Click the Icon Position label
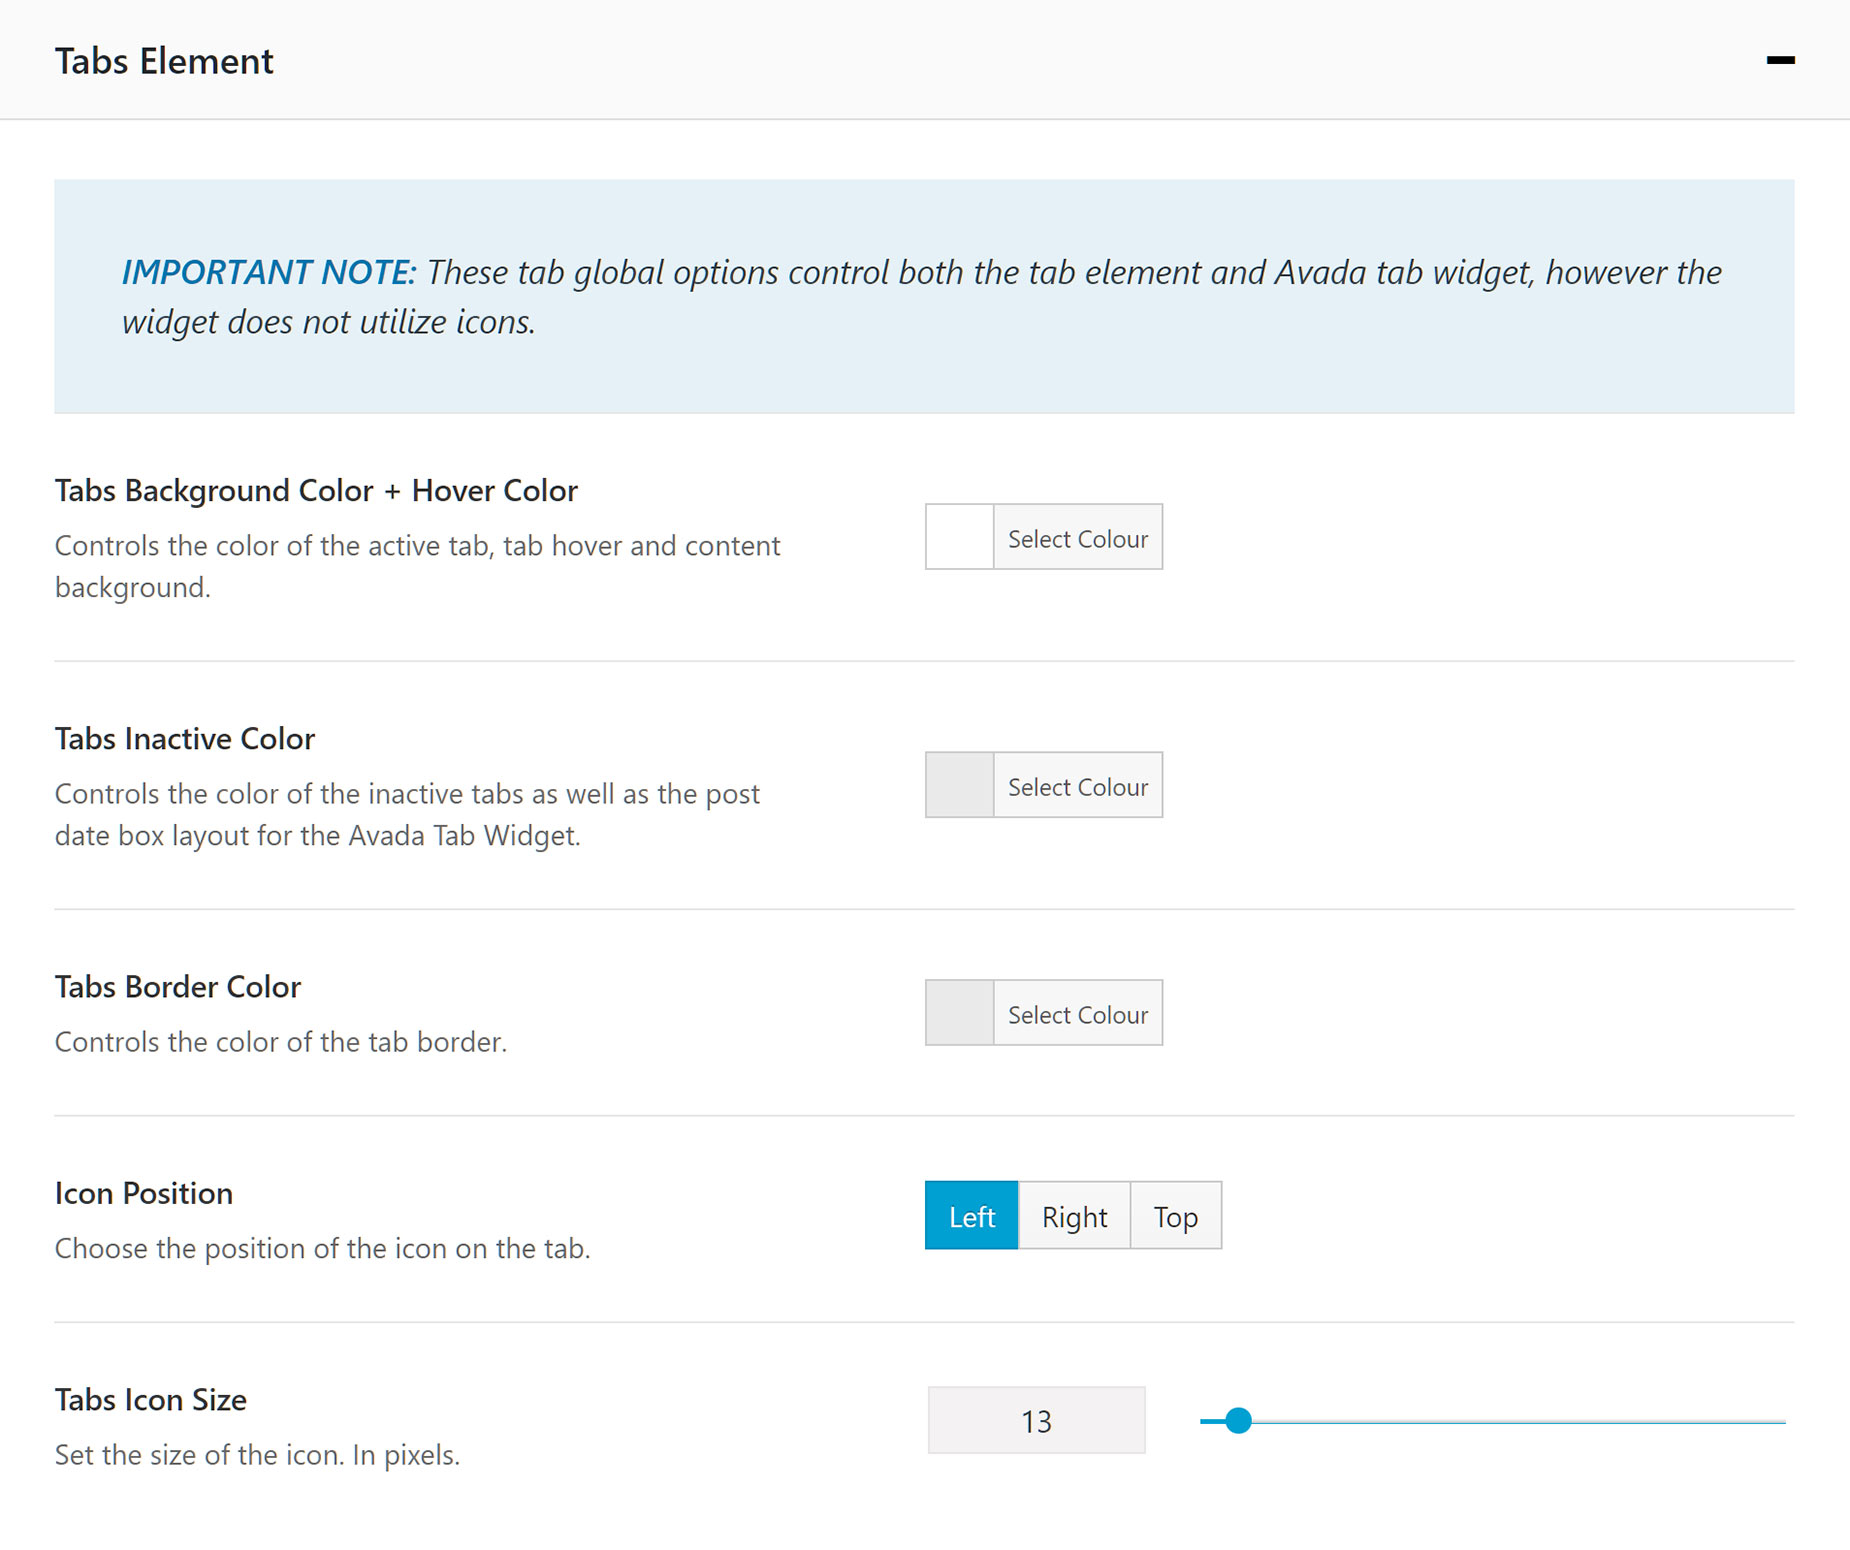This screenshot has width=1850, height=1550. coord(144,1193)
